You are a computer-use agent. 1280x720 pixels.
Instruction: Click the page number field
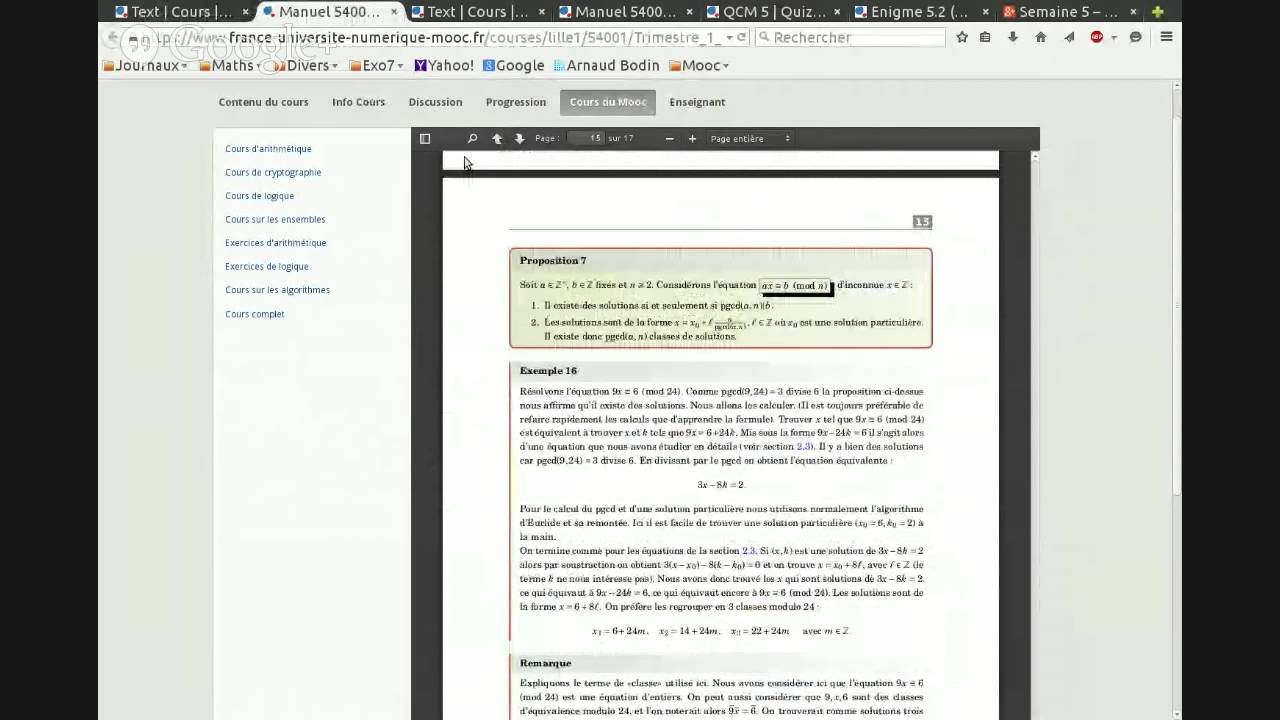coord(586,139)
